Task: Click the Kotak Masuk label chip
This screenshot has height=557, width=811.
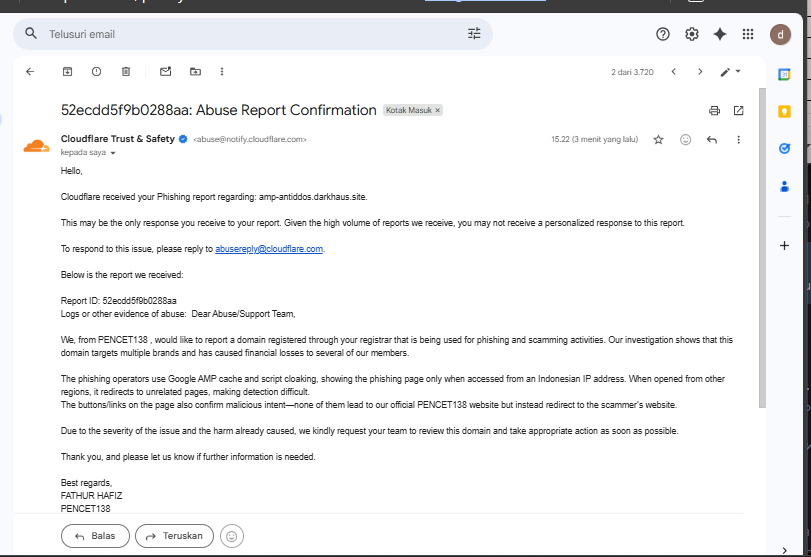Action: point(409,110)
